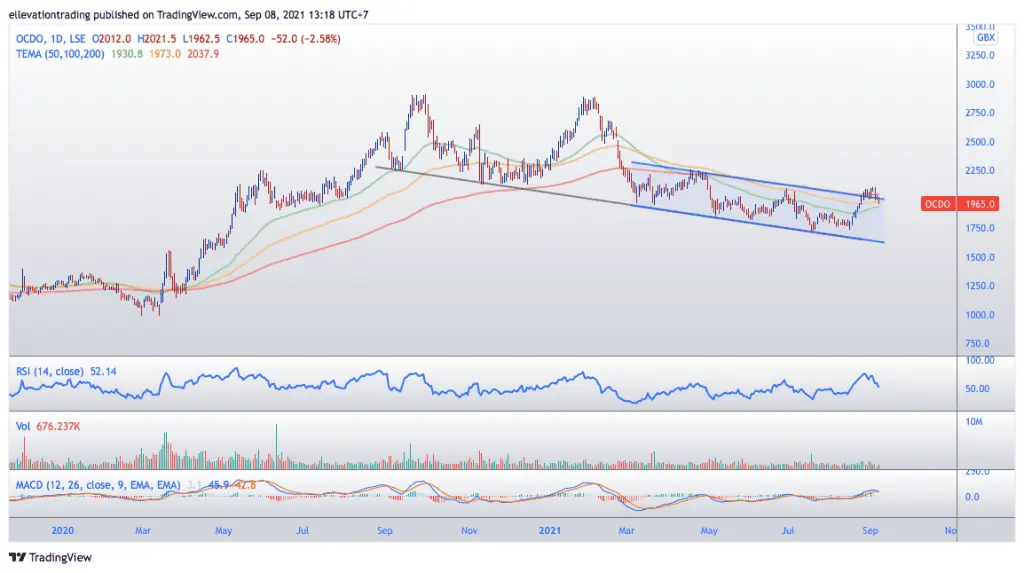Click the OCDO symbol label in the legend
The image size is (1024, 573).
click(x=29, y=39)
